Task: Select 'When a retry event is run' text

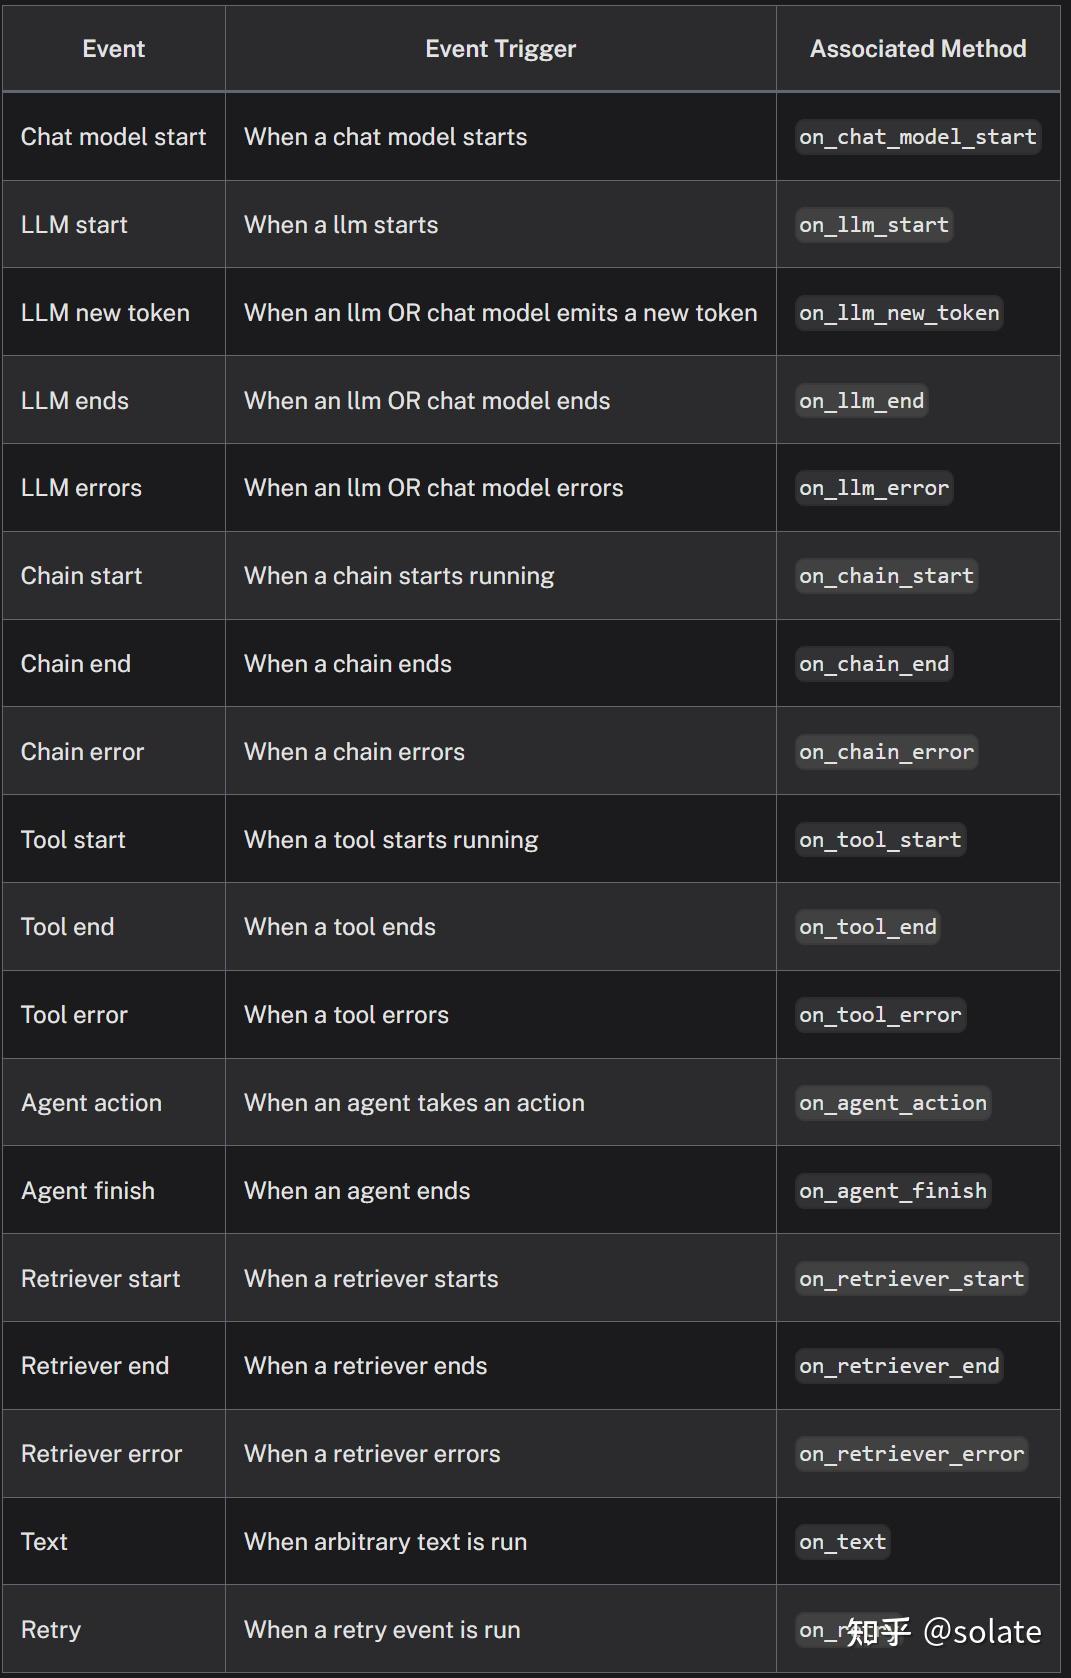Action: click(x=382, y=1630)
